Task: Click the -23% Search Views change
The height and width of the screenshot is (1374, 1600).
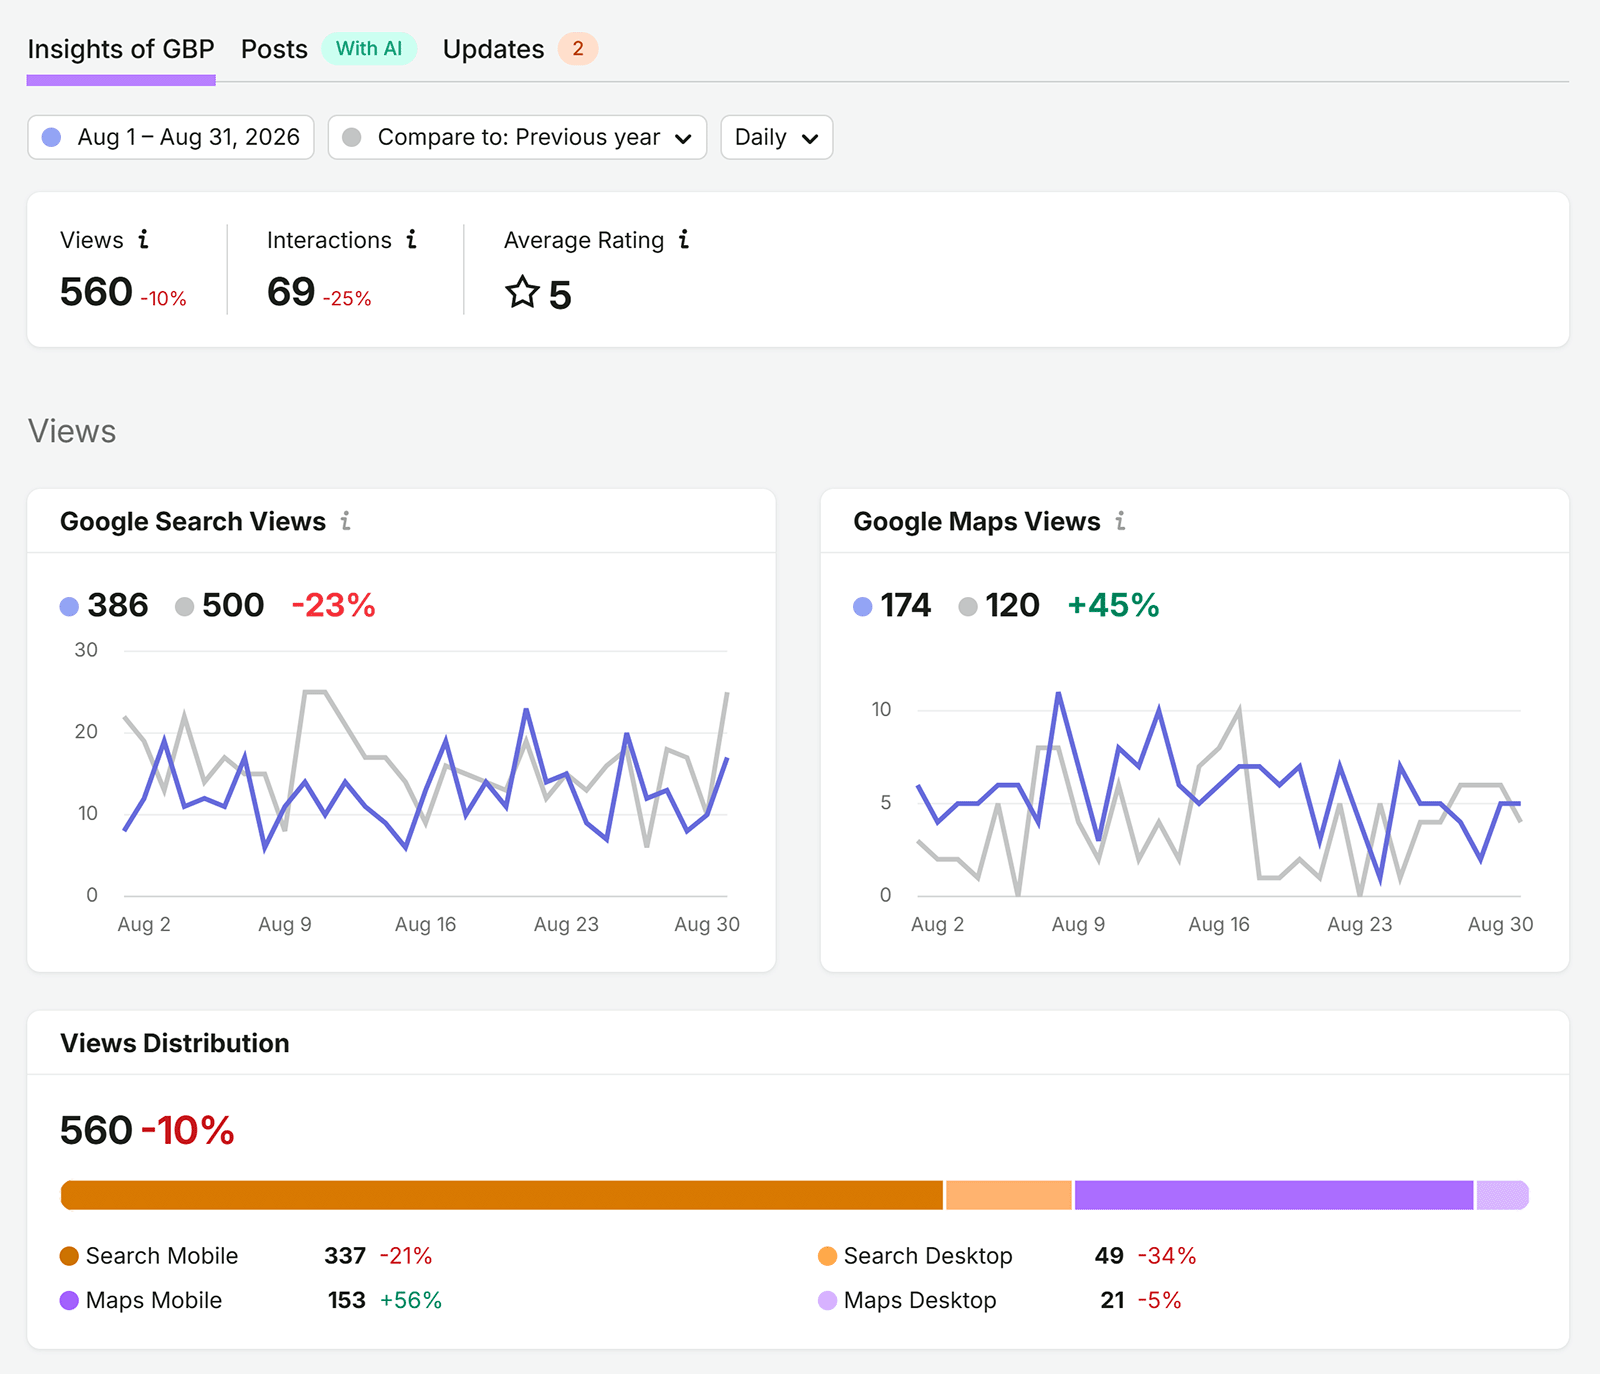Action: pos(333,605)
